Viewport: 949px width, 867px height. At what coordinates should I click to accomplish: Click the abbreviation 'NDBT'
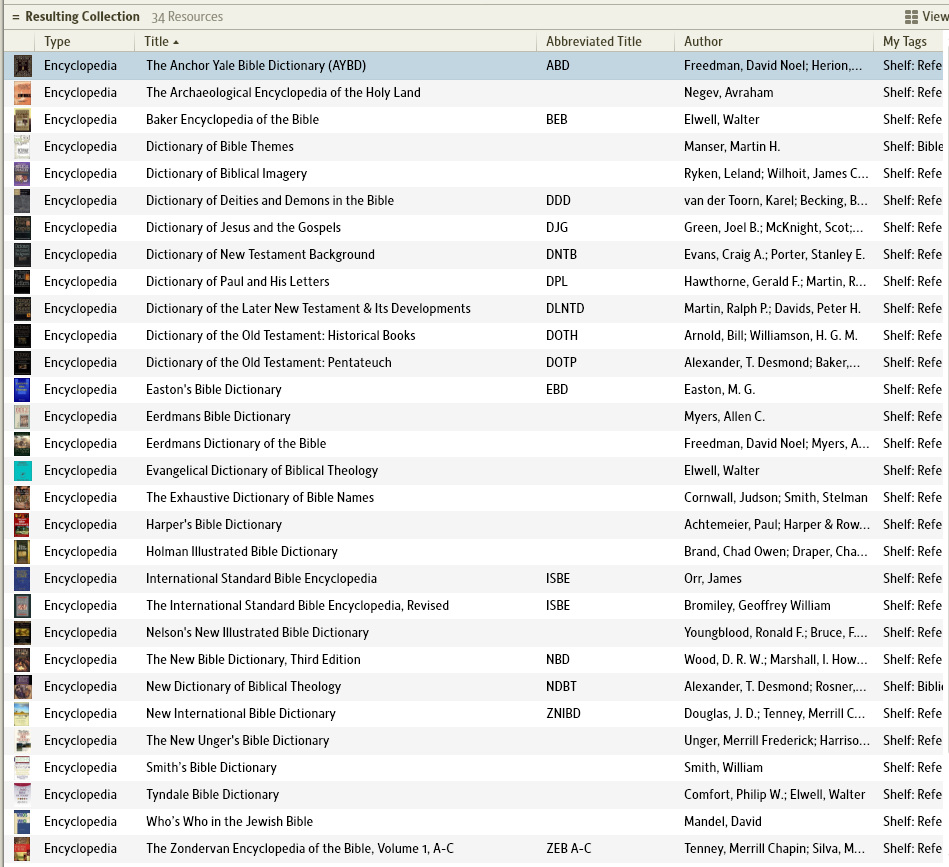[x=562, y=687]
